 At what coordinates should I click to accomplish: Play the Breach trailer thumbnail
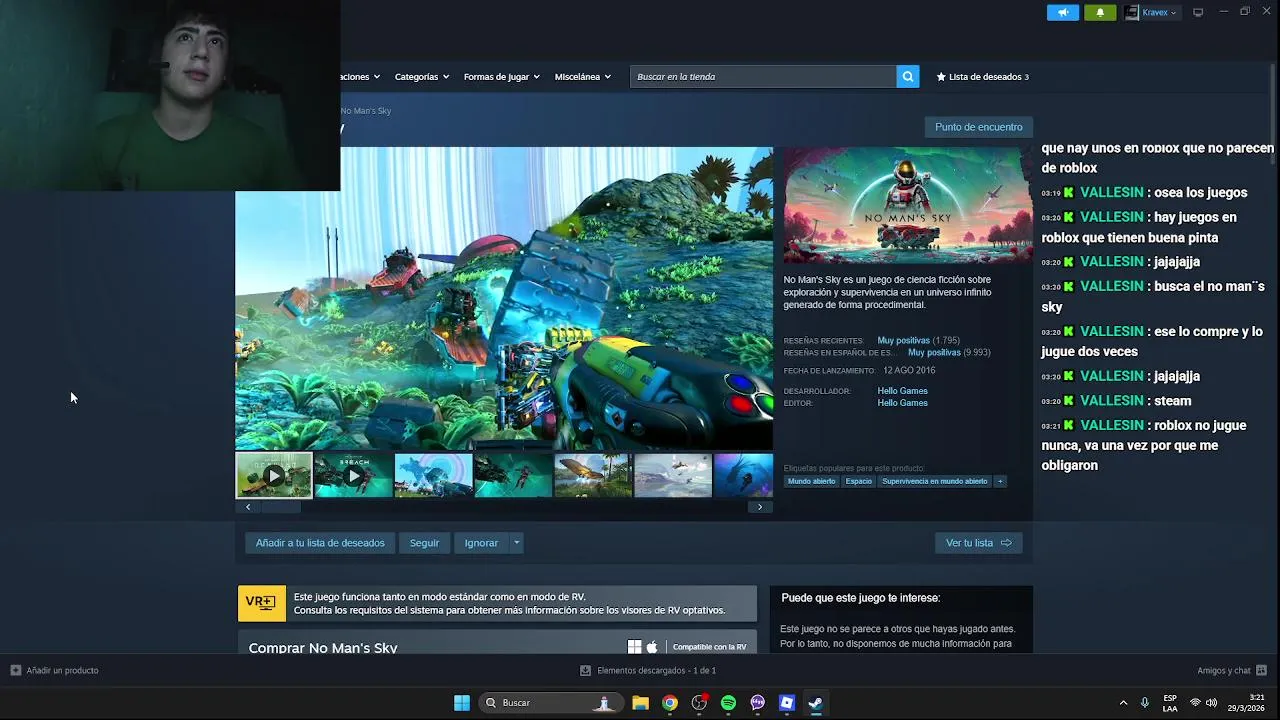tap(353, 475)
